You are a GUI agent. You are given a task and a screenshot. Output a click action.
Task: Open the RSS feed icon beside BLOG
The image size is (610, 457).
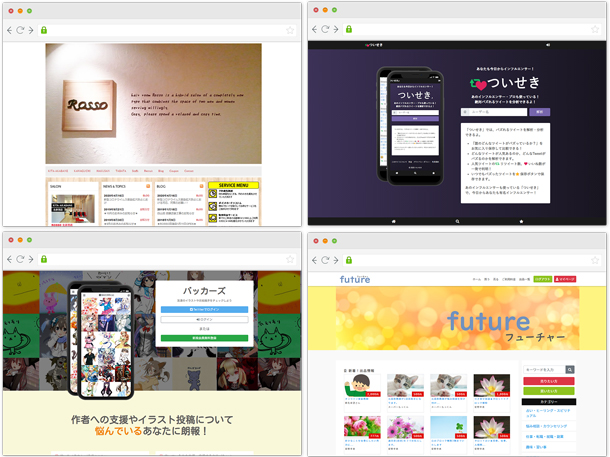click(x=202, y=186)
